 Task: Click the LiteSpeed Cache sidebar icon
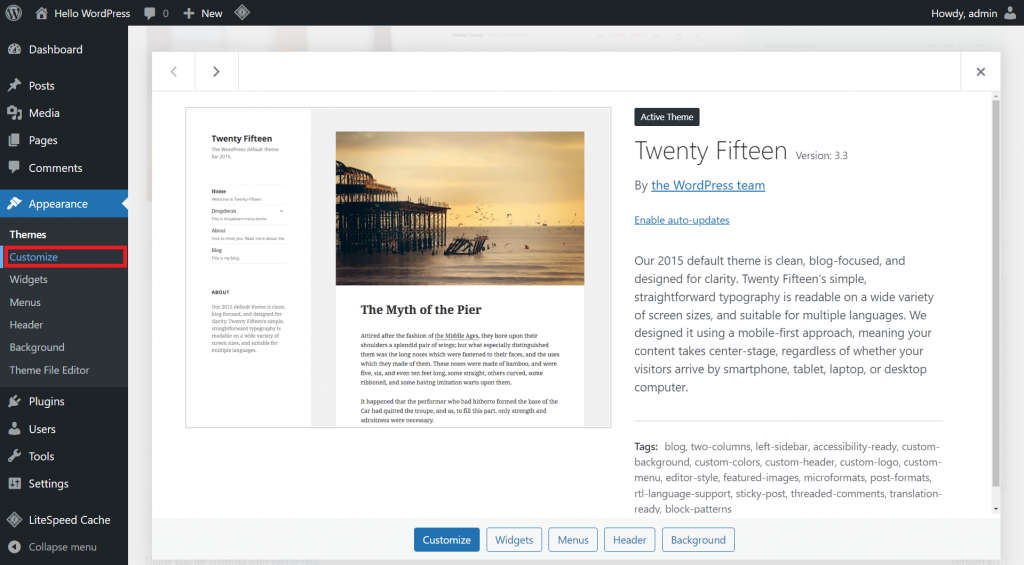click(x=14, y=520)
